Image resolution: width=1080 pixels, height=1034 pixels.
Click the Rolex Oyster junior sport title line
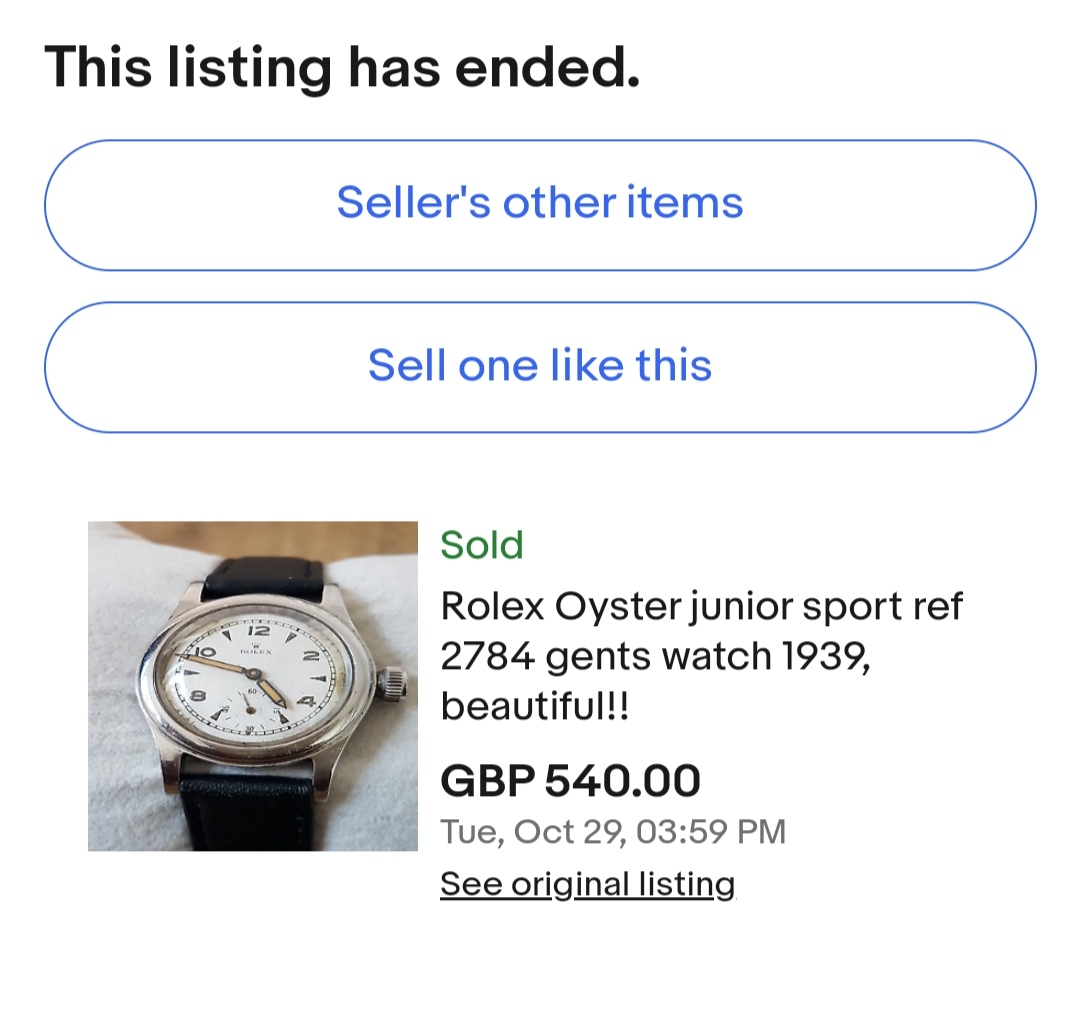(700, 606)
